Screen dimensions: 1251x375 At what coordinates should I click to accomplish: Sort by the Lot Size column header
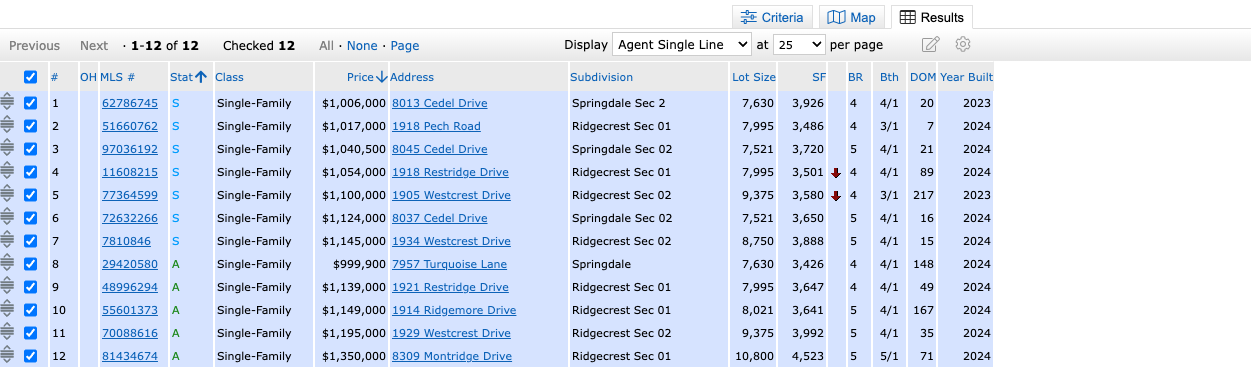753,77
